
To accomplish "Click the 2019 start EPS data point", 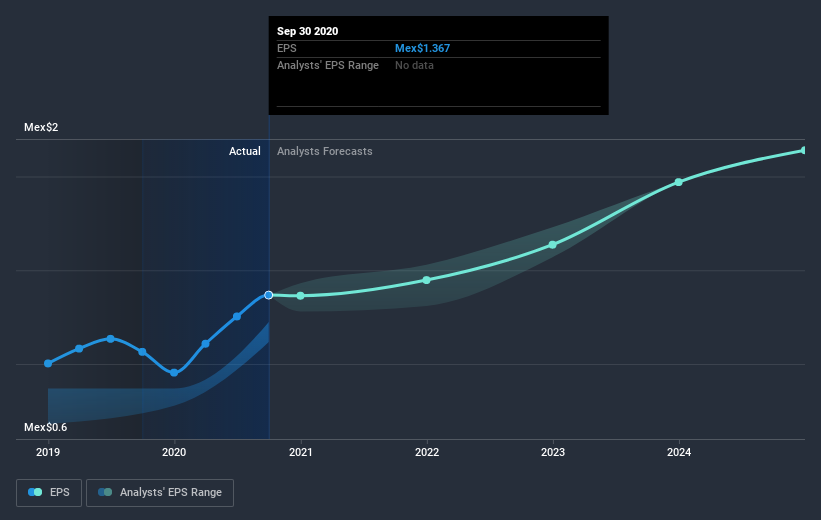I will (x=48, y=363).
